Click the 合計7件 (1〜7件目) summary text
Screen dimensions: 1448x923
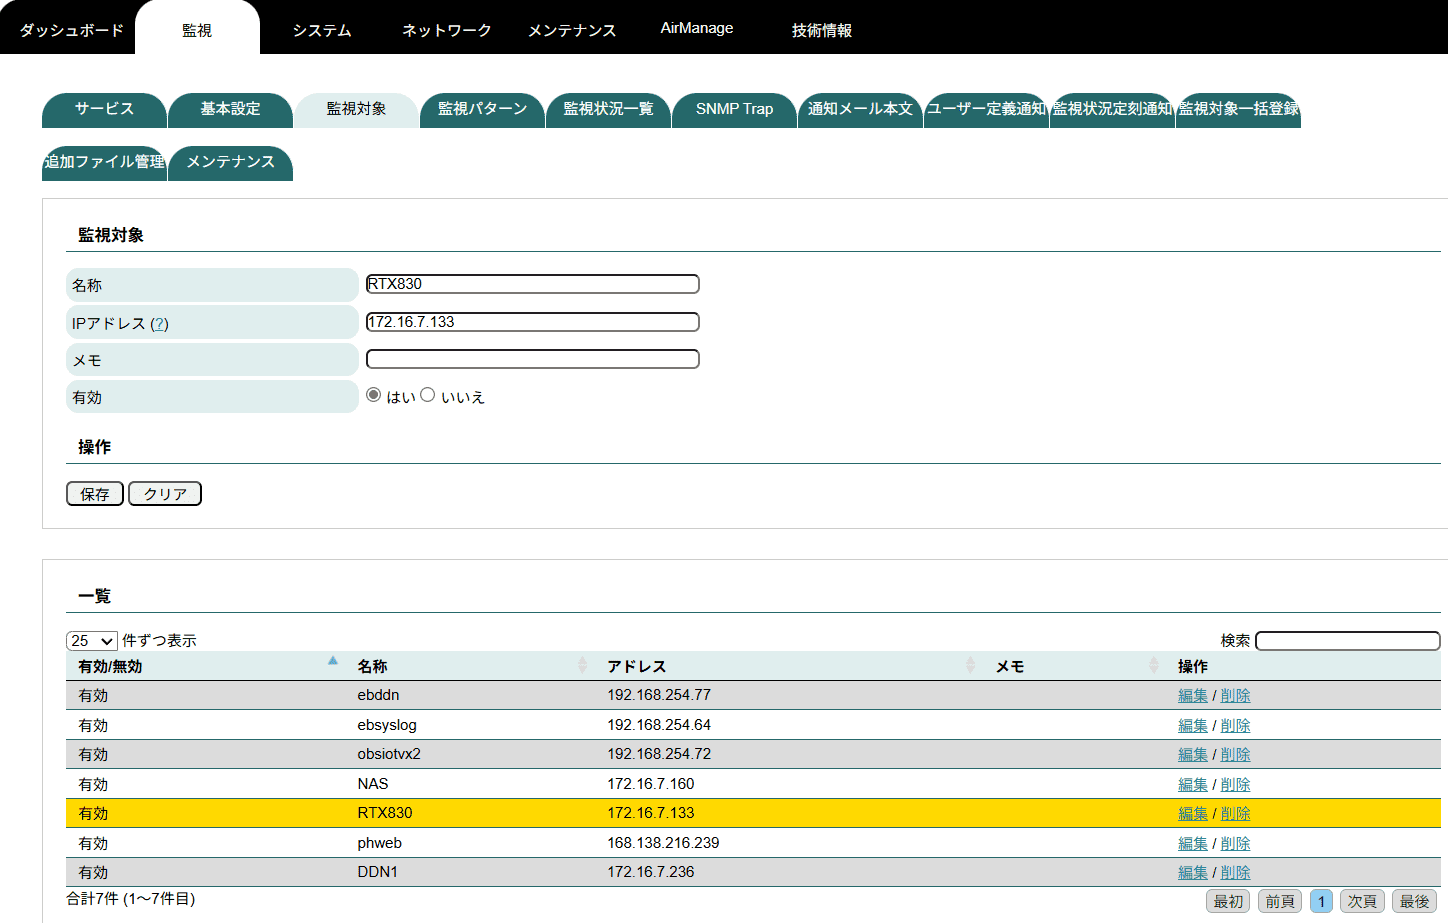tap(131, 899)
